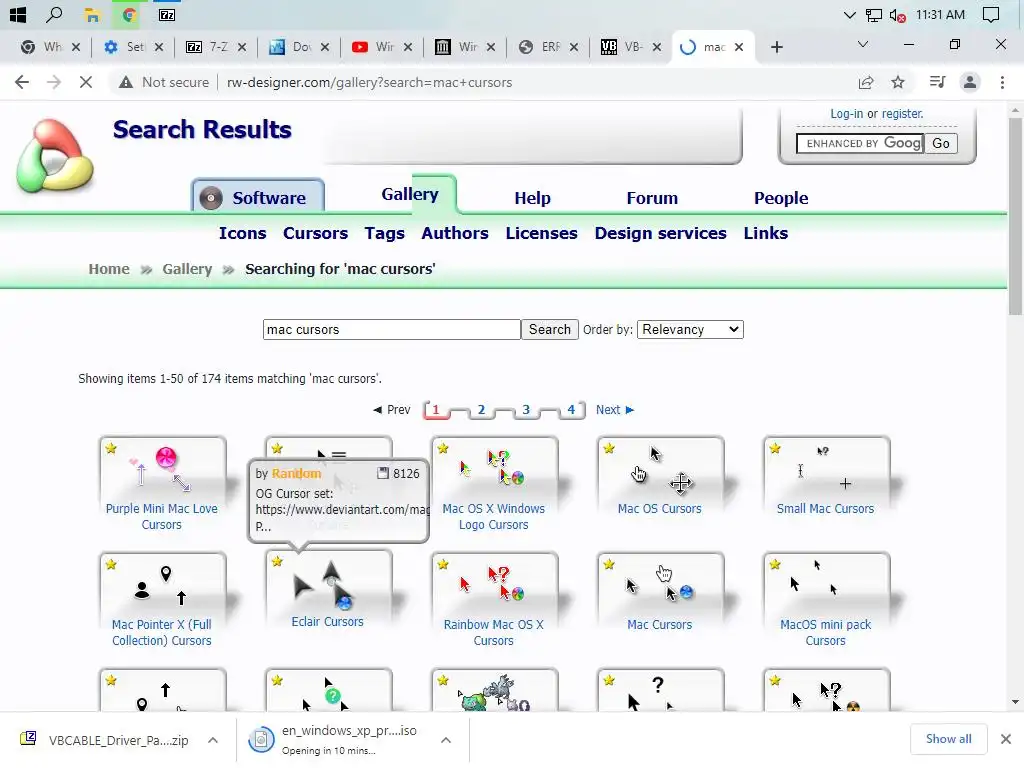The image size is (1024, 768).
Task: Go to results page 4
Action: [x=571, y=409]
